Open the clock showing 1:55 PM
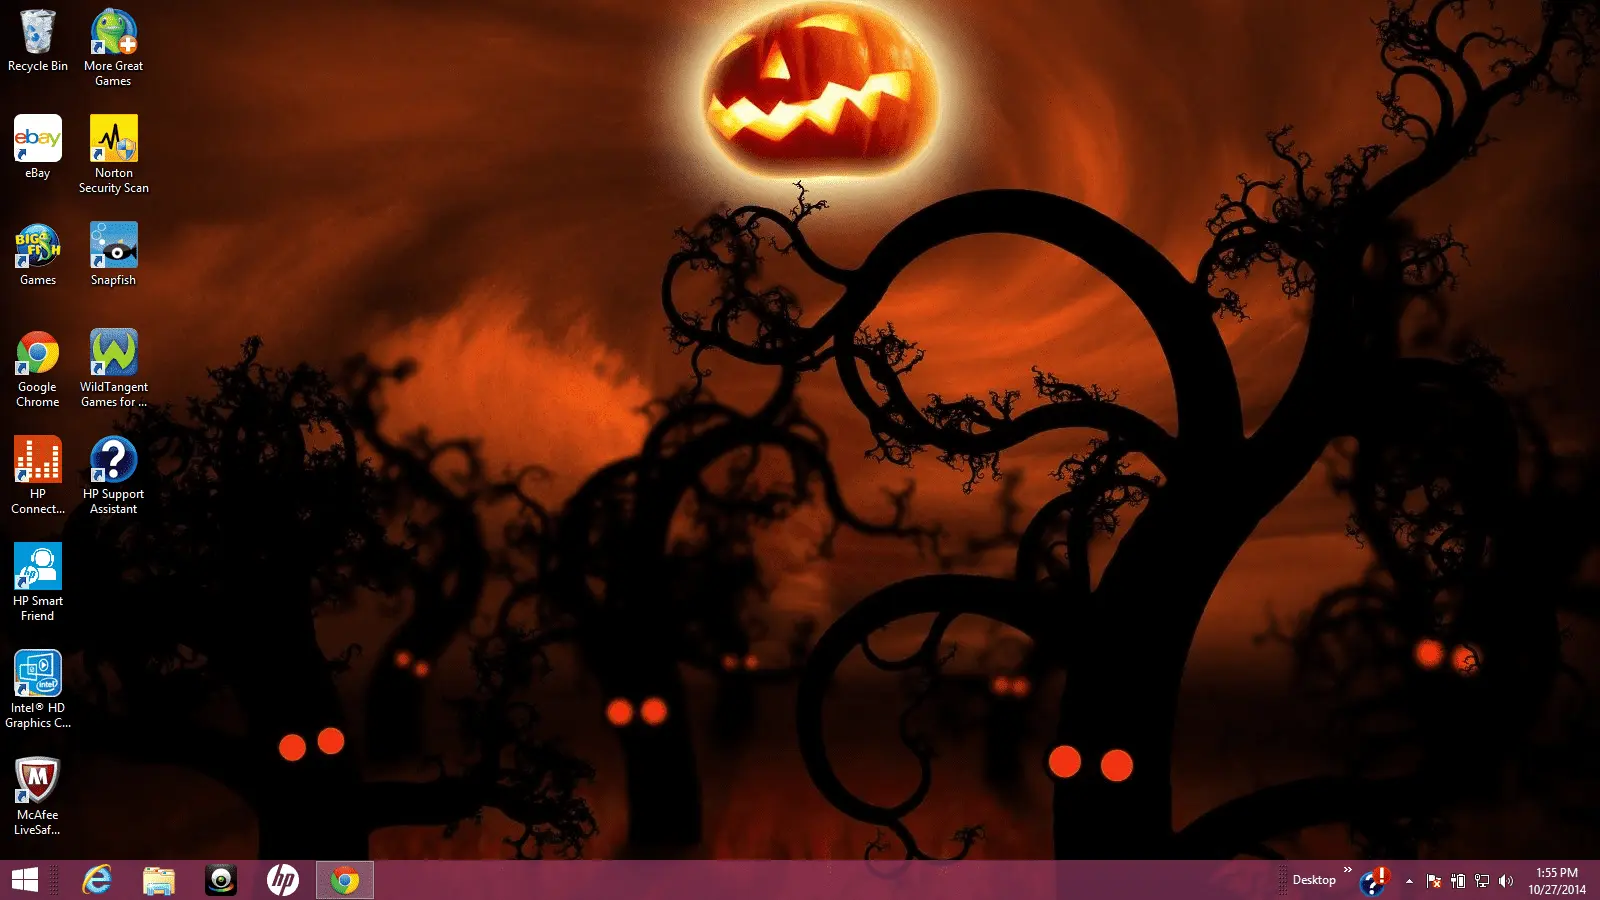The width and height of the screenshot is (1600, 900). pyautogui.click(x=1557, y=881)
